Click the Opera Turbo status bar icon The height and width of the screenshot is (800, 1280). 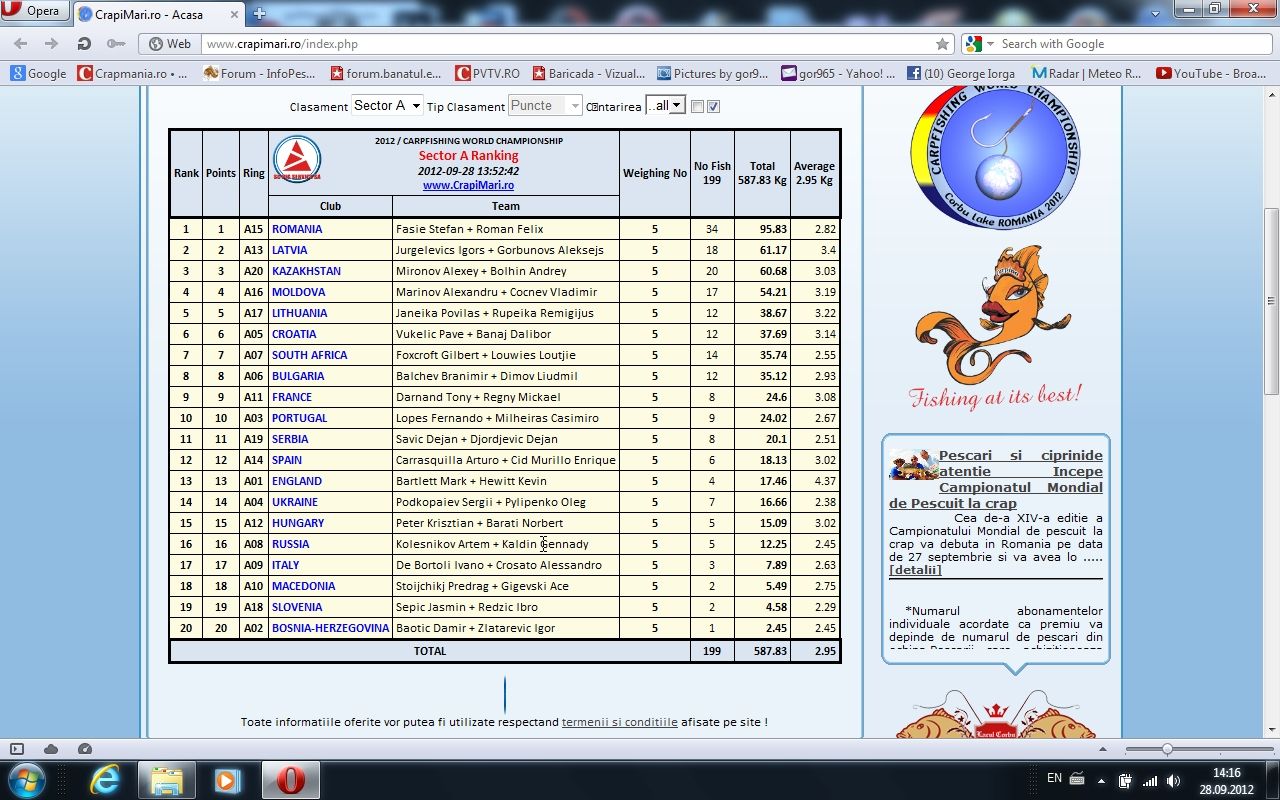coord(85,749)
